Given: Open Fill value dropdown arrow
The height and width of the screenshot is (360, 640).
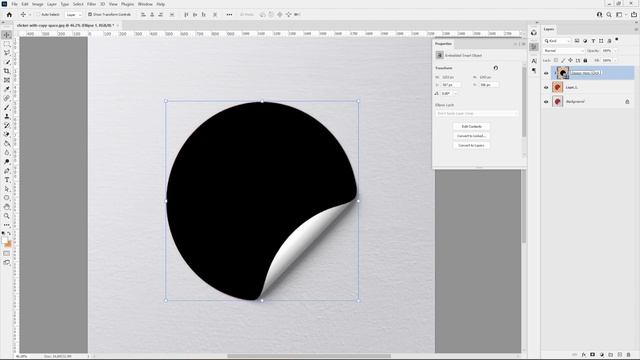Looking at the screenshot, I should 616,60.
